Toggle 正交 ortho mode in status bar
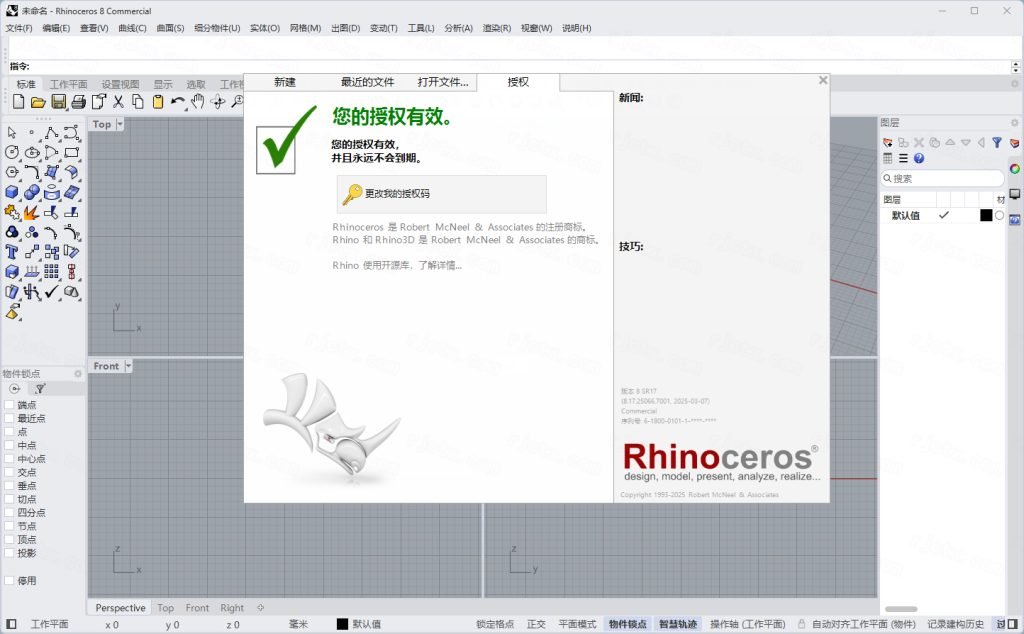Viewport: 1024px width, 634px height. [536, 624]
